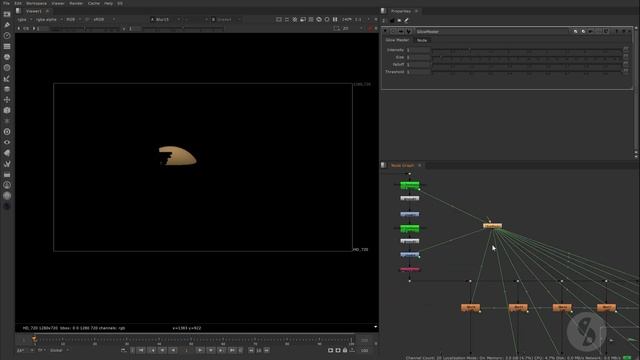
Task: Open the 3D nodes toolbar menu
Action: click(7, 110)
